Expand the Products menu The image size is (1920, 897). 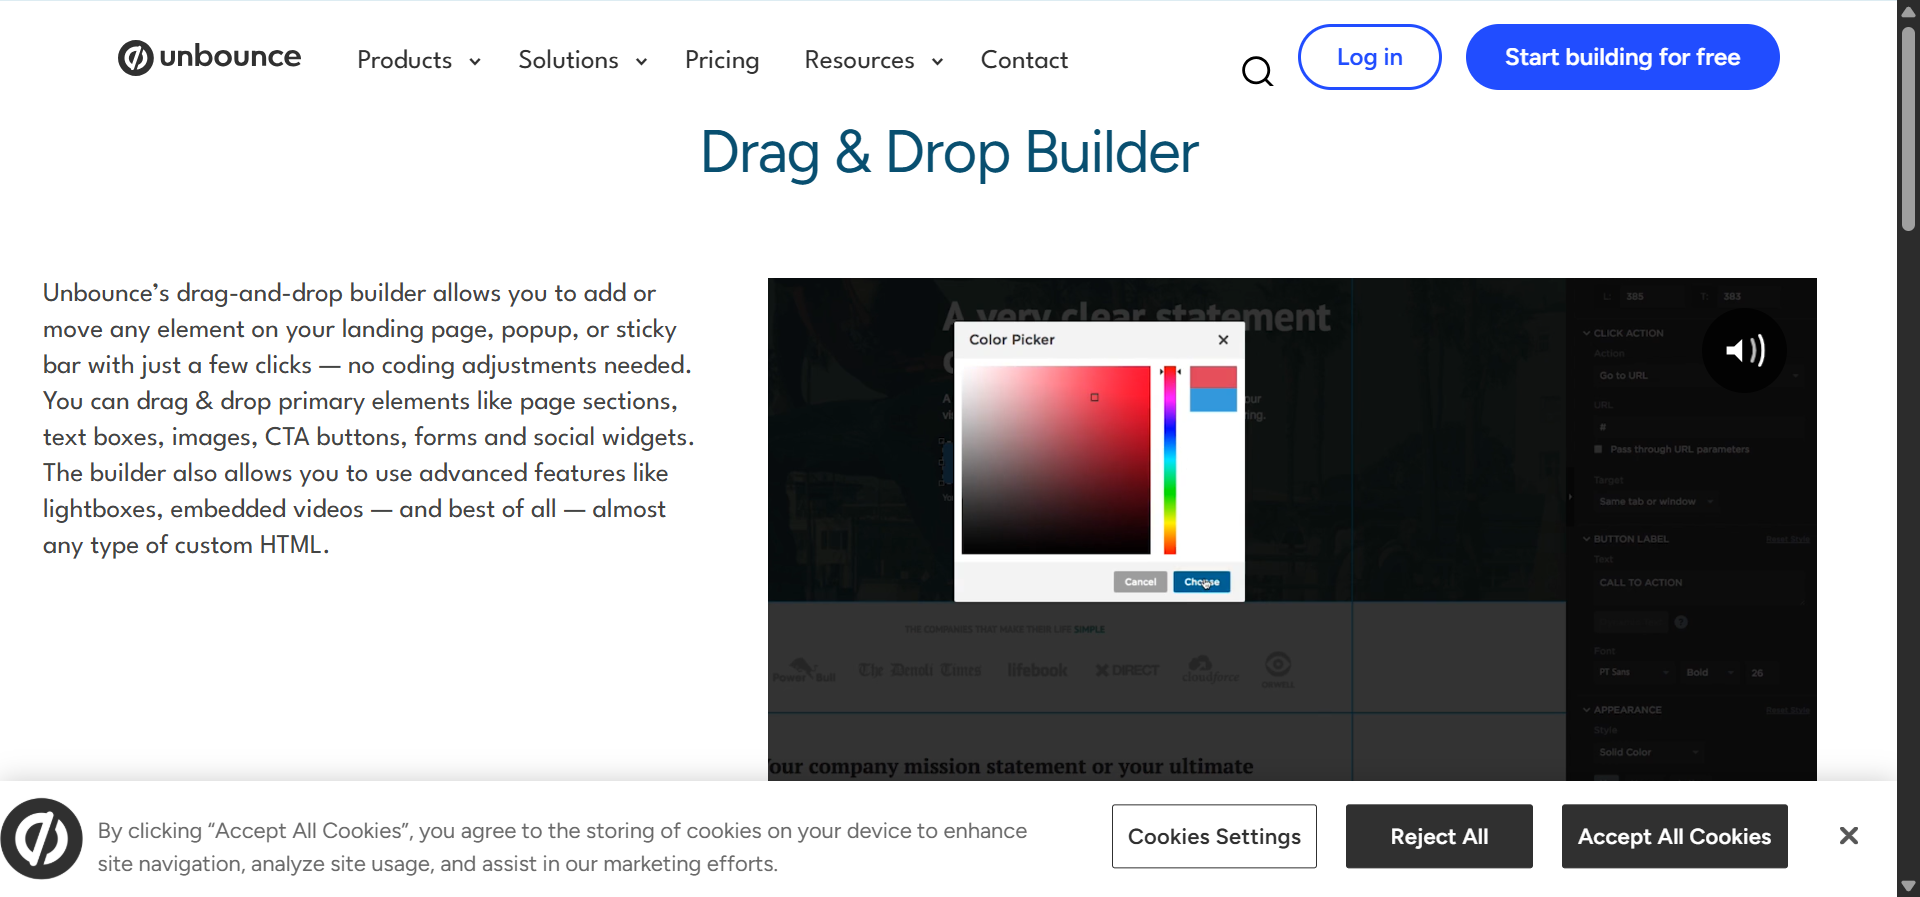[x=419, y=60]
